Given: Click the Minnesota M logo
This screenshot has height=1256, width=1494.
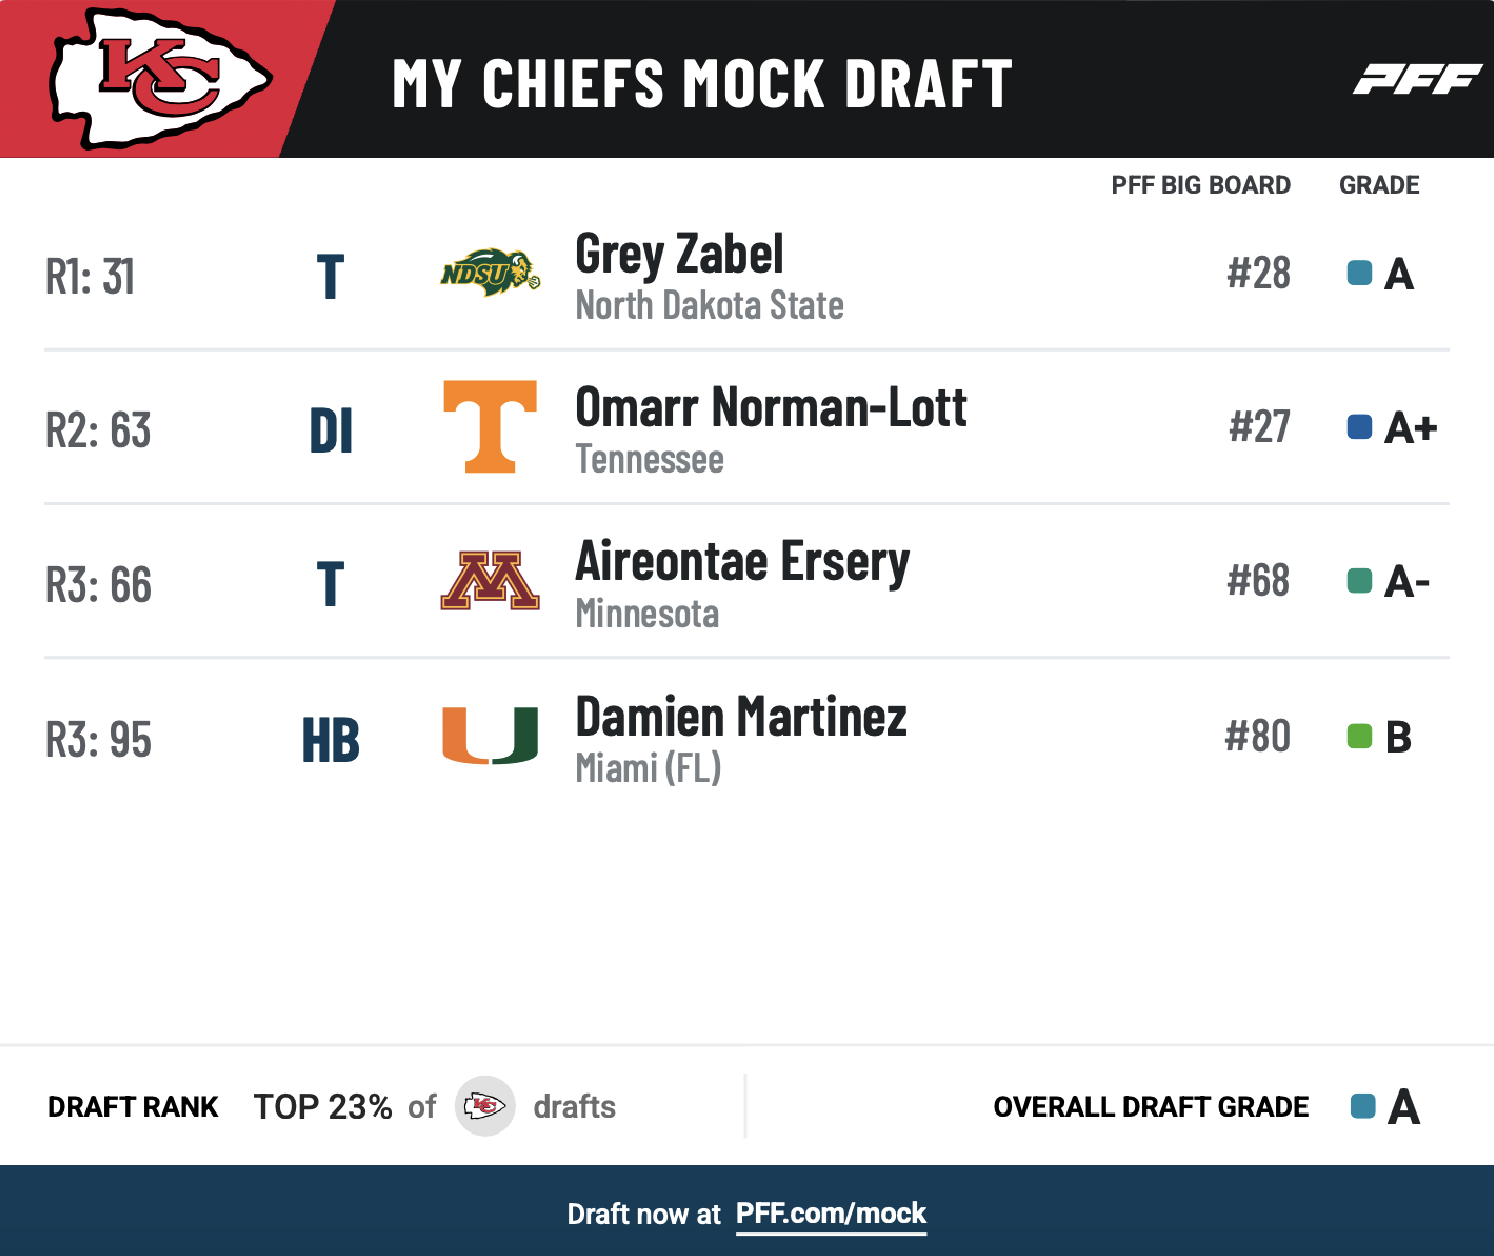Looking at the screenshot, I should (490, 581).
